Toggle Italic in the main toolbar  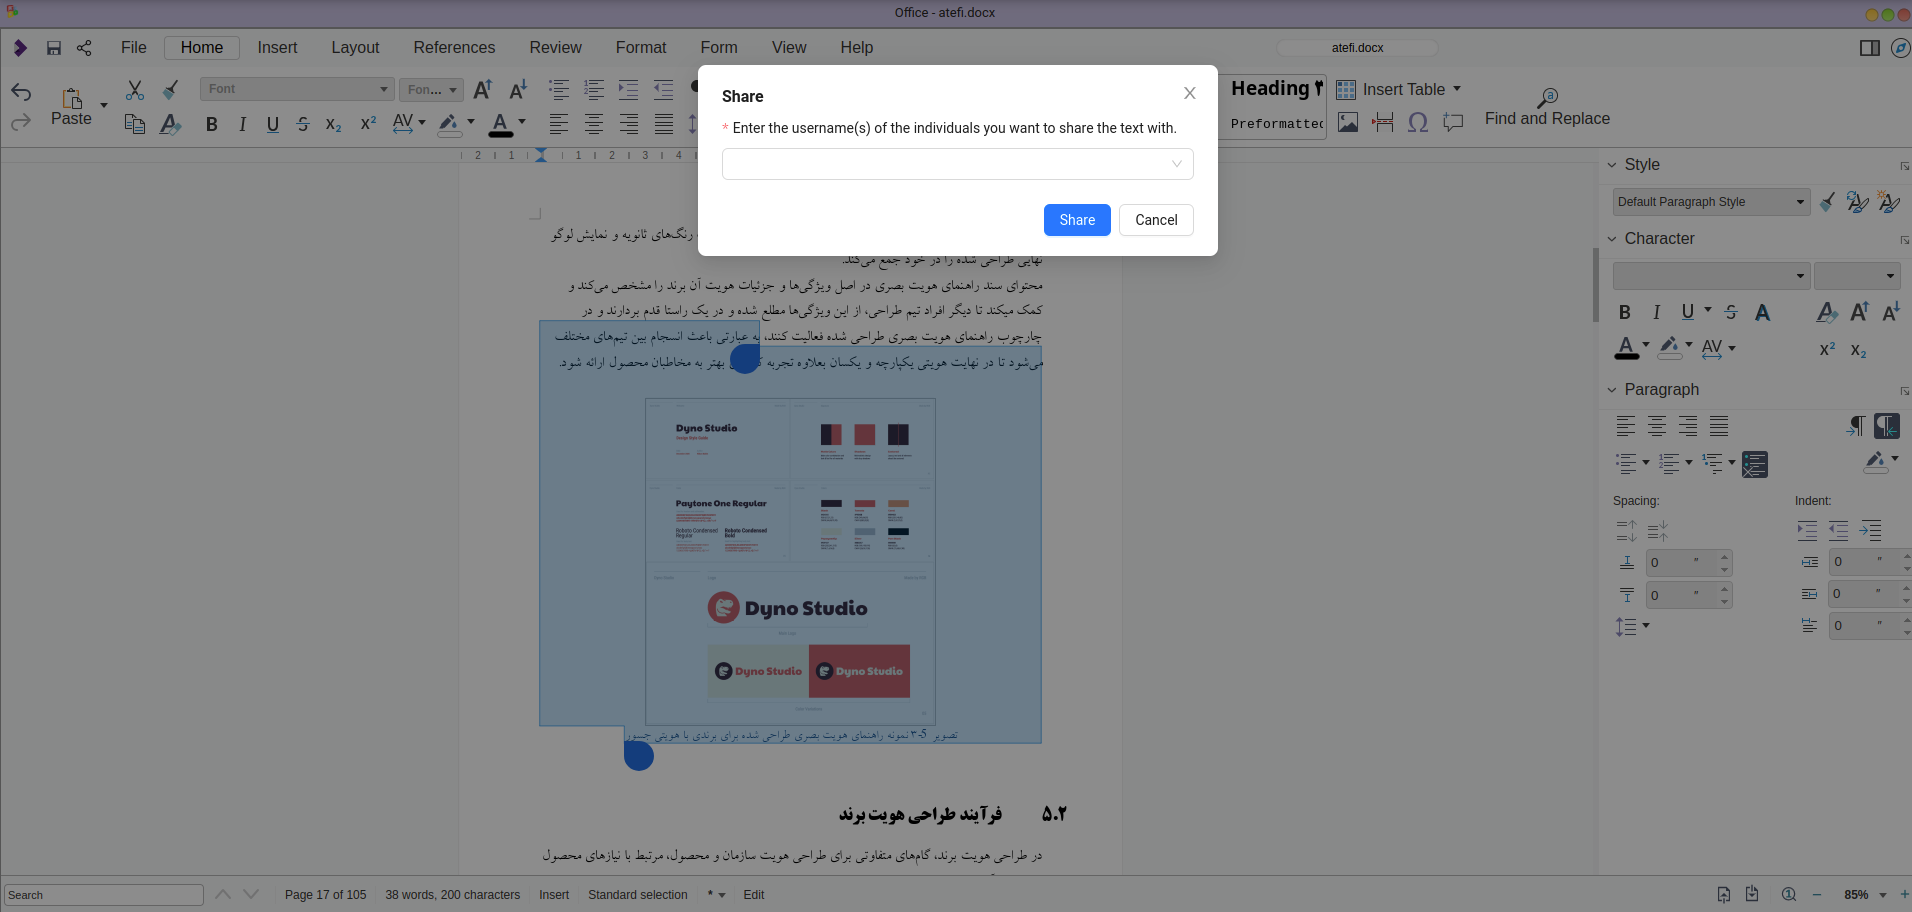[x=242, y=124]
